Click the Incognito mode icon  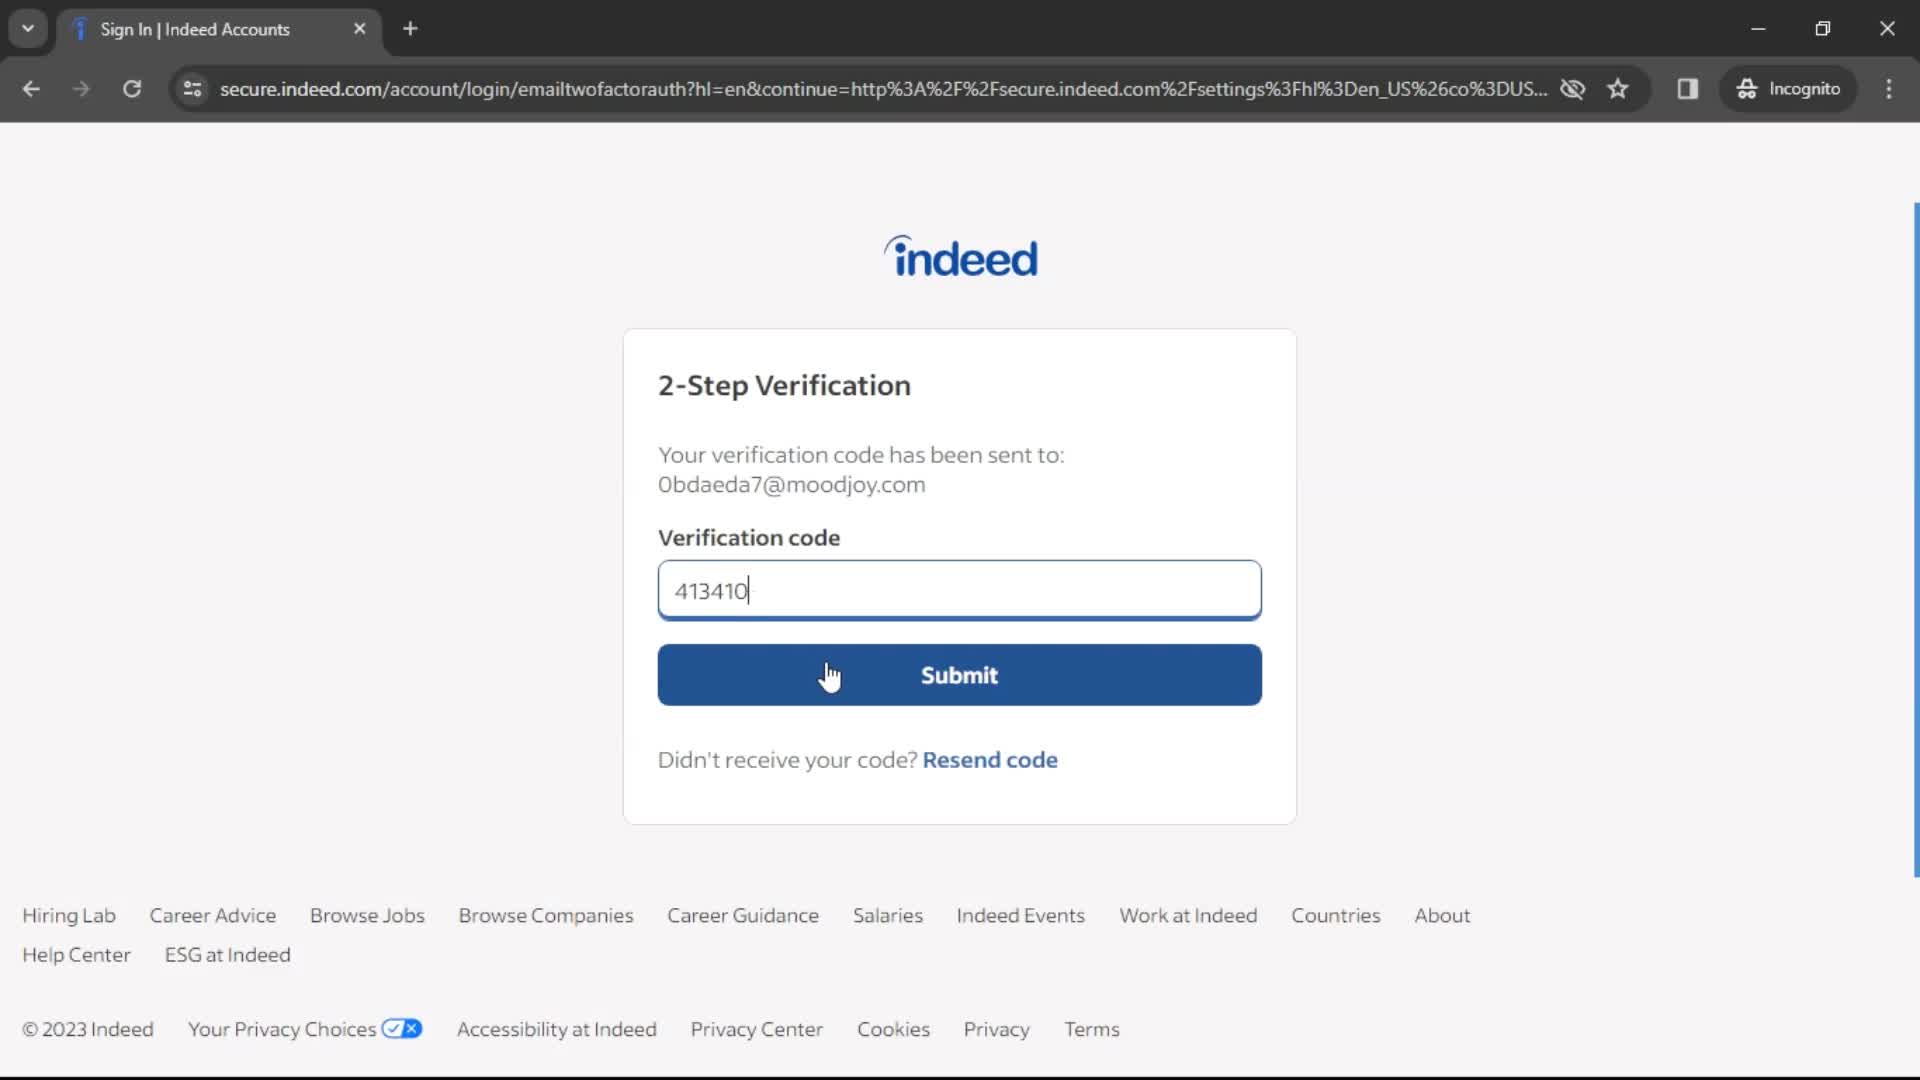tap(1747, 88)
